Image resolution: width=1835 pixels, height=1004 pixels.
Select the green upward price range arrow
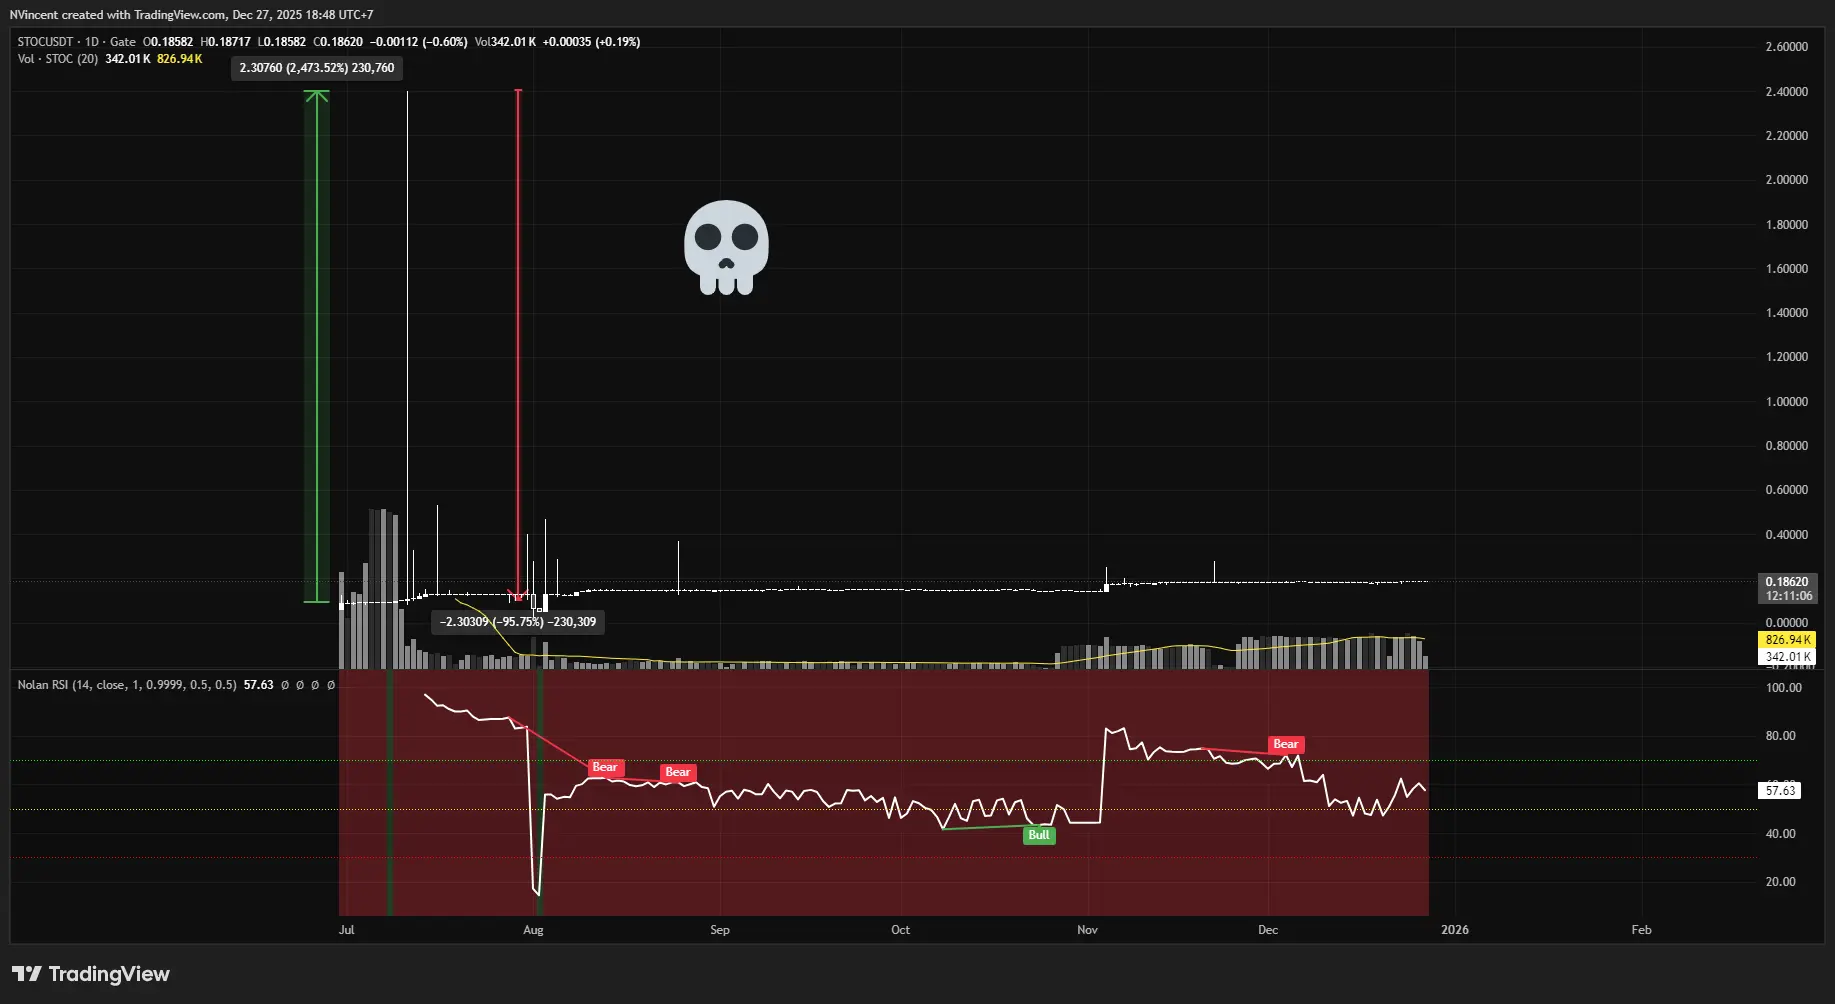click(x=317, y=346)
